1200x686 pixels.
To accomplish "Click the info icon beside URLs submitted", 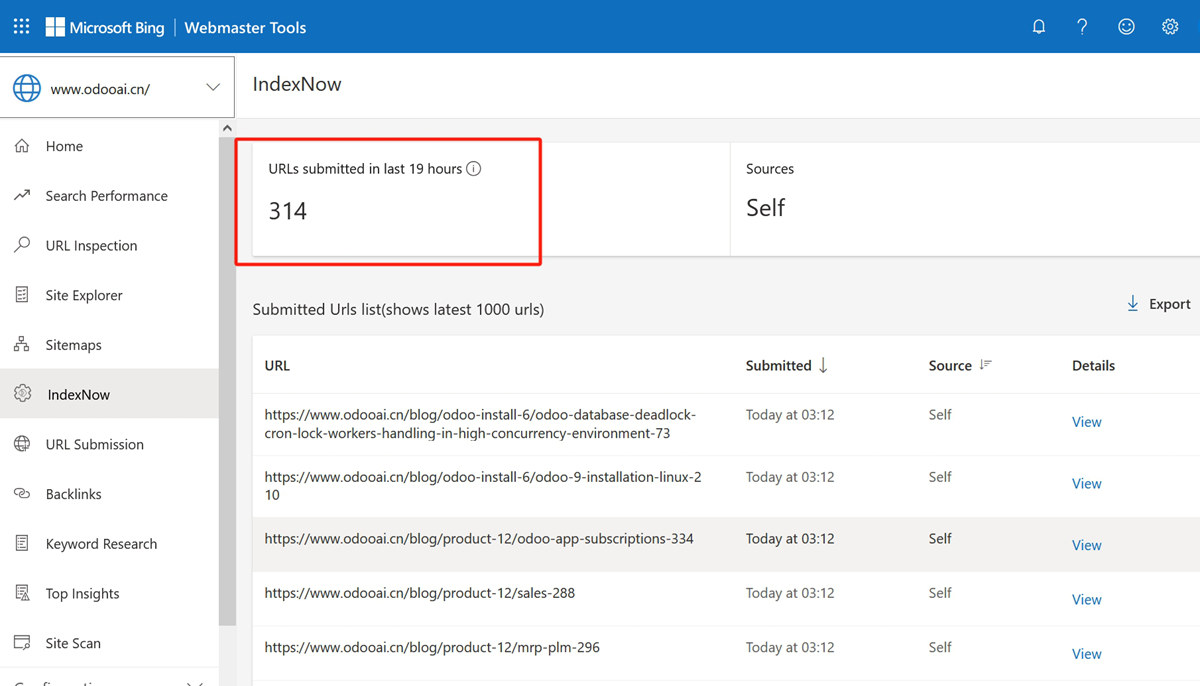I will 474,169.
